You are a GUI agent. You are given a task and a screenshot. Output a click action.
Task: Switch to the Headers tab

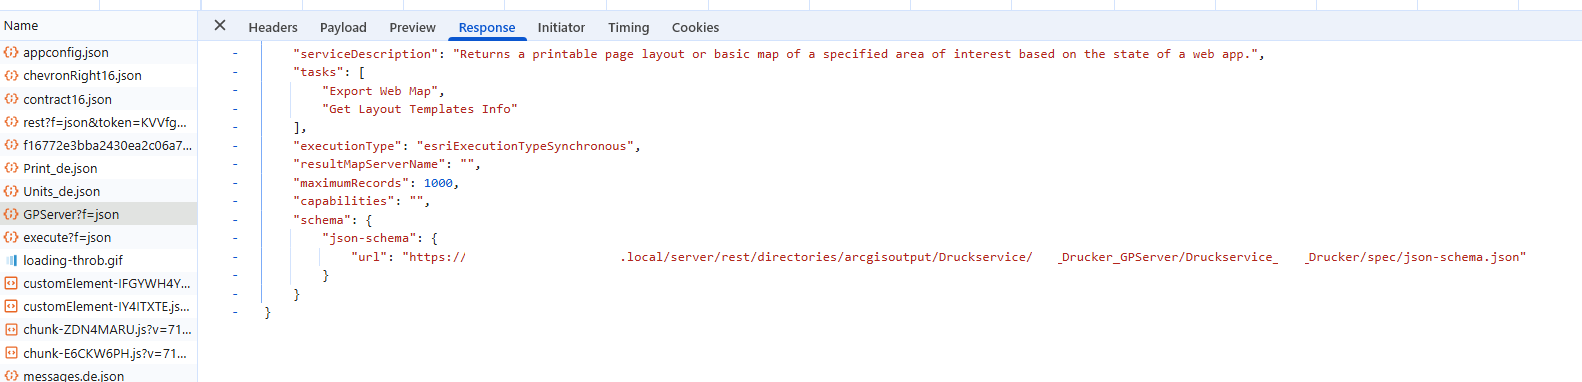pyautogui.click(x=273, y=27)
